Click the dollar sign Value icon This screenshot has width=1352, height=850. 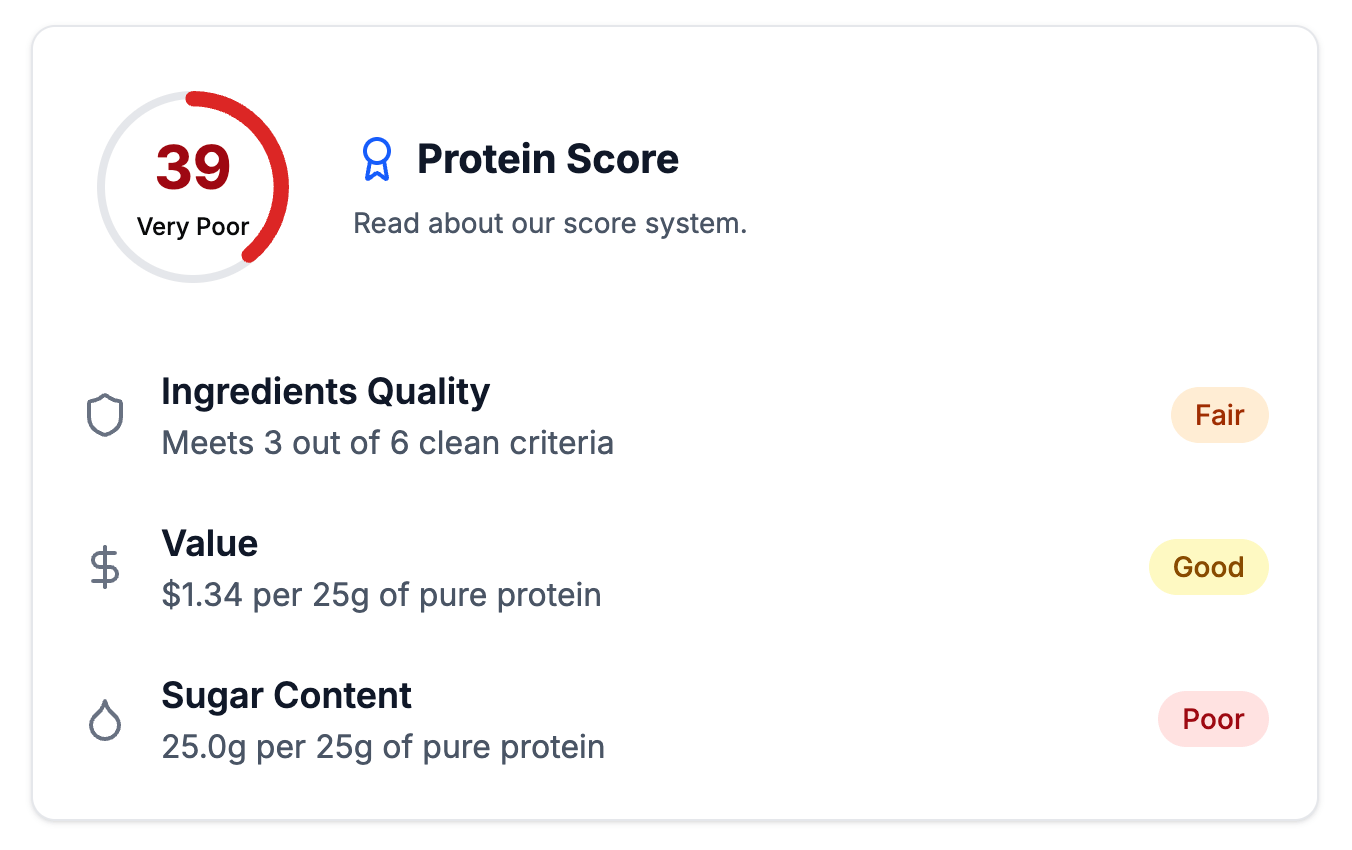tap(105, 568)
